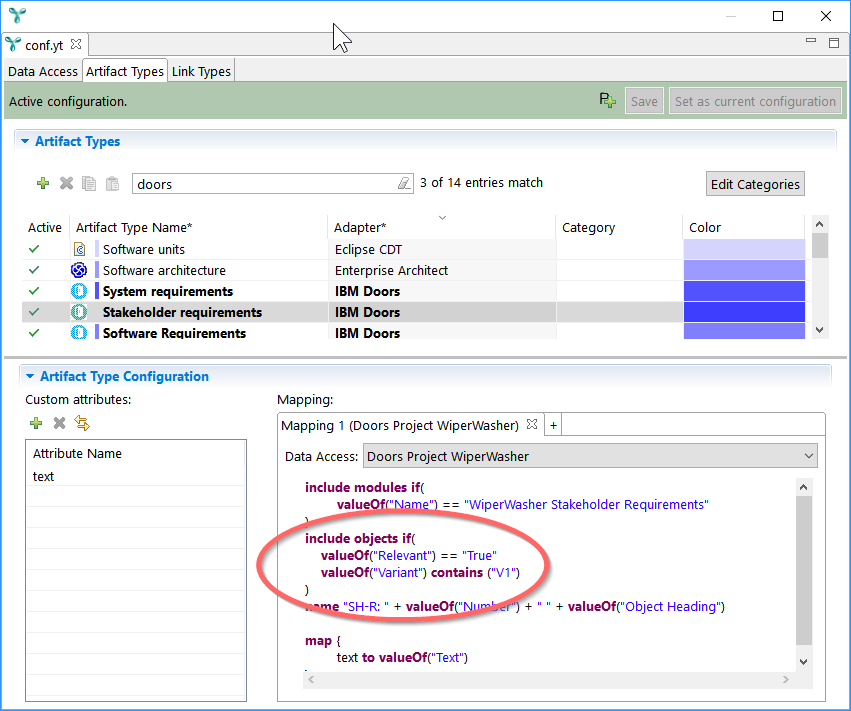Screen dimensions: 851x711
Task: Close the conf.yt editor tab
Action: point(76,45)
